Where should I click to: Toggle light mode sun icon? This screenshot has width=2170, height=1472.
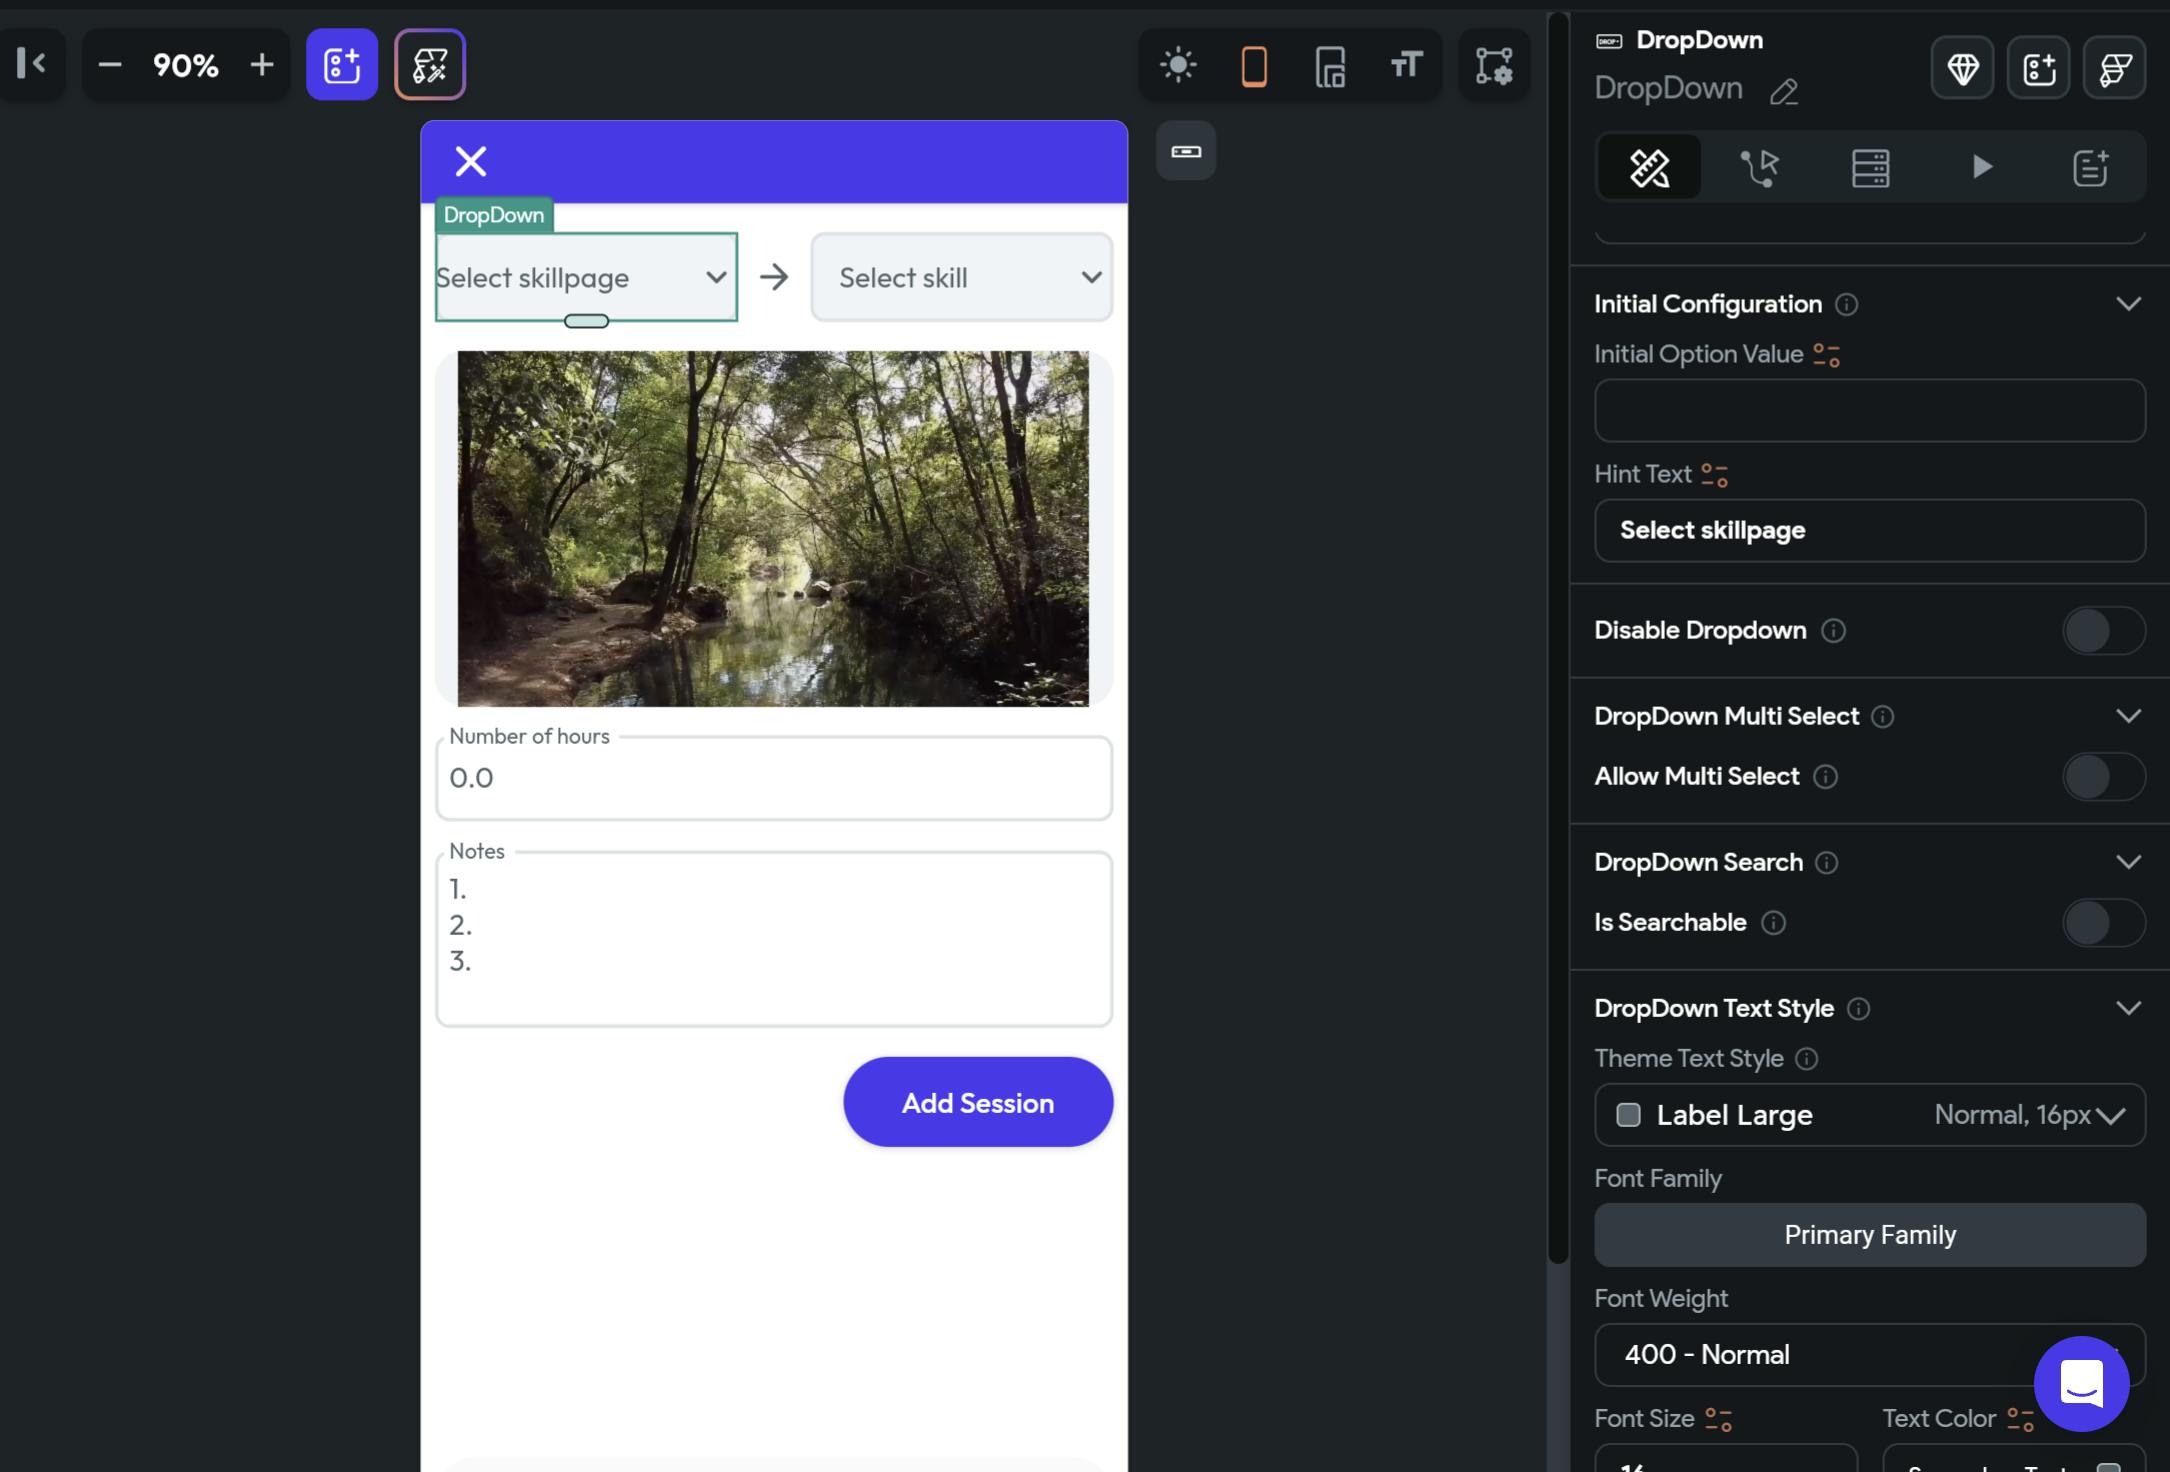pyautogui.click(x=1178, y=65)
